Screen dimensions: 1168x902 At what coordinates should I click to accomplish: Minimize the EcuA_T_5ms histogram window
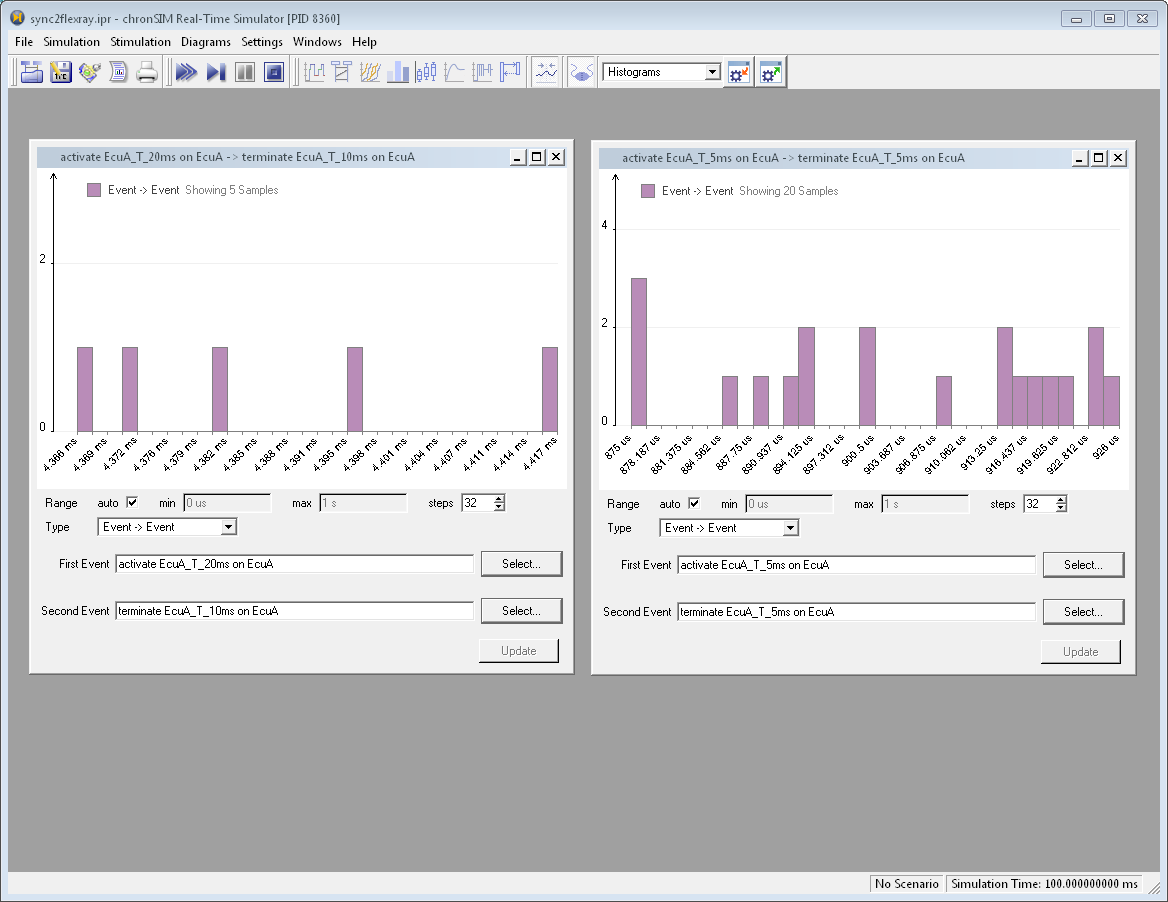click(x=1079, y=158)
